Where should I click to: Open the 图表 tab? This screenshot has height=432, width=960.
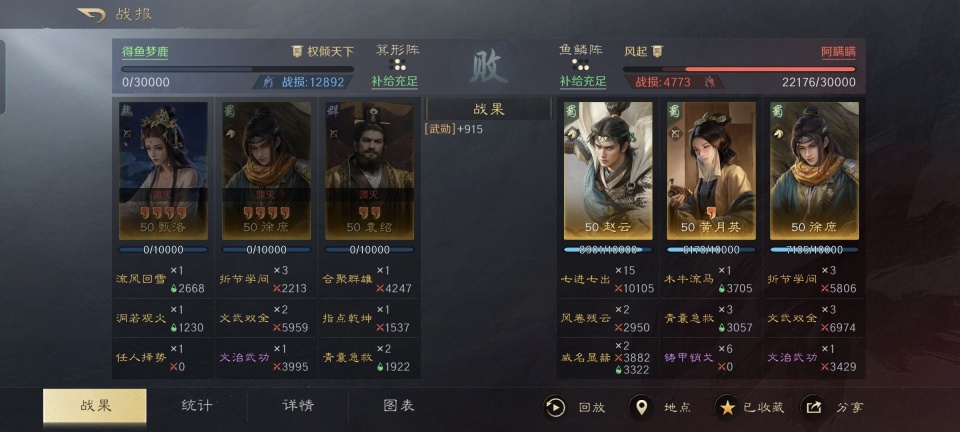(x=399, y=406)
